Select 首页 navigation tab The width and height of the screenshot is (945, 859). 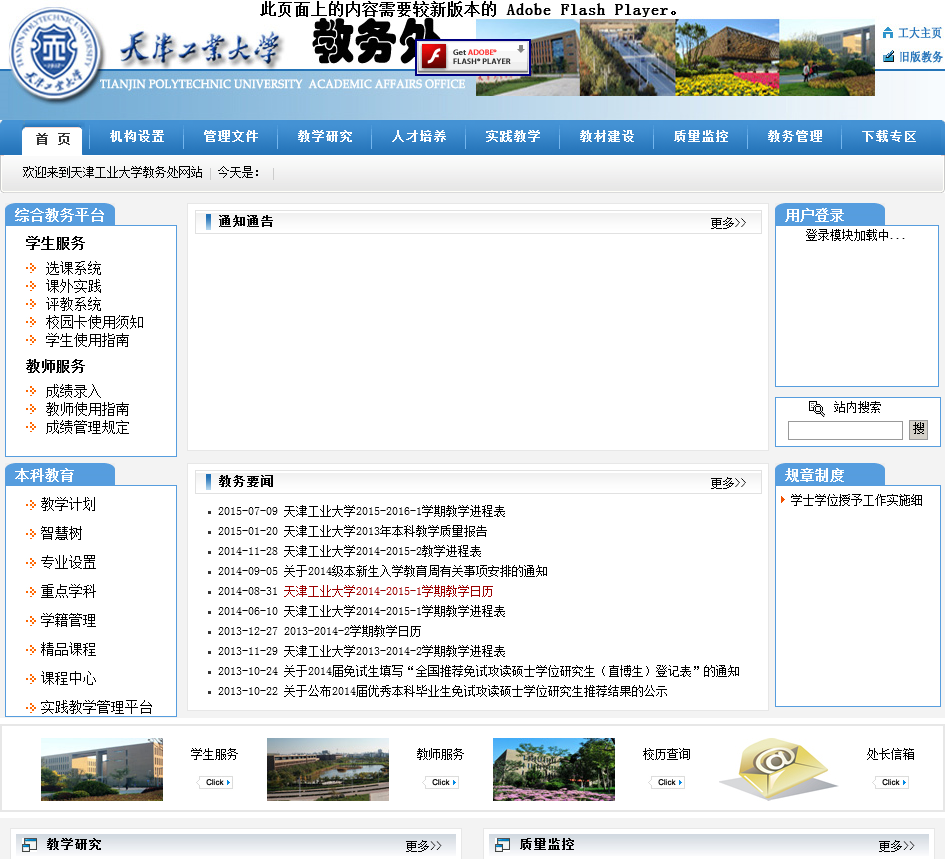(53, 138)
